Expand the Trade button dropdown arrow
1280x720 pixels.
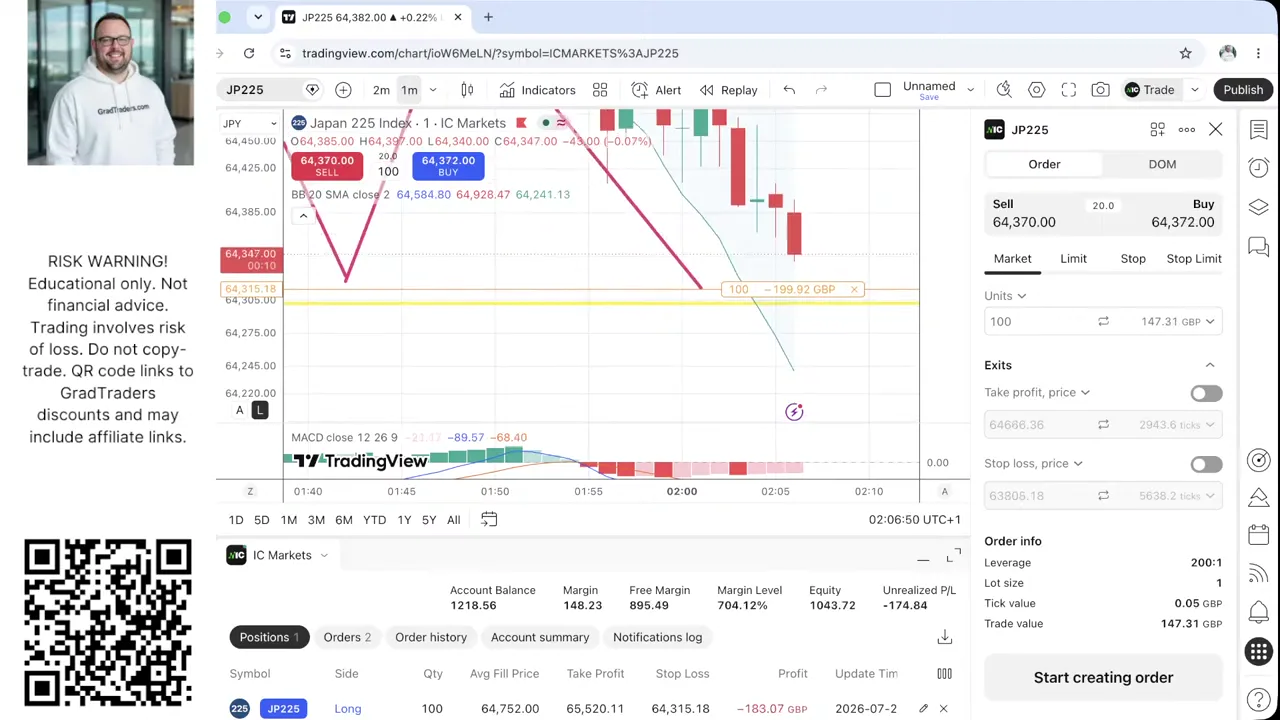tap(1194, 90)
